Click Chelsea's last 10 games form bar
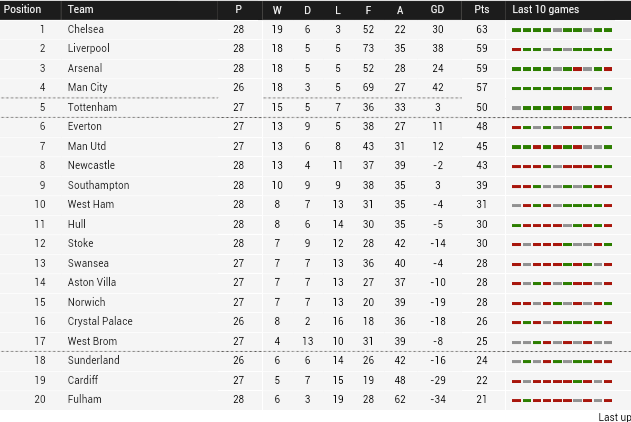Image resolution: width=631 pixels, height=422 pixels. coord(562,30)
